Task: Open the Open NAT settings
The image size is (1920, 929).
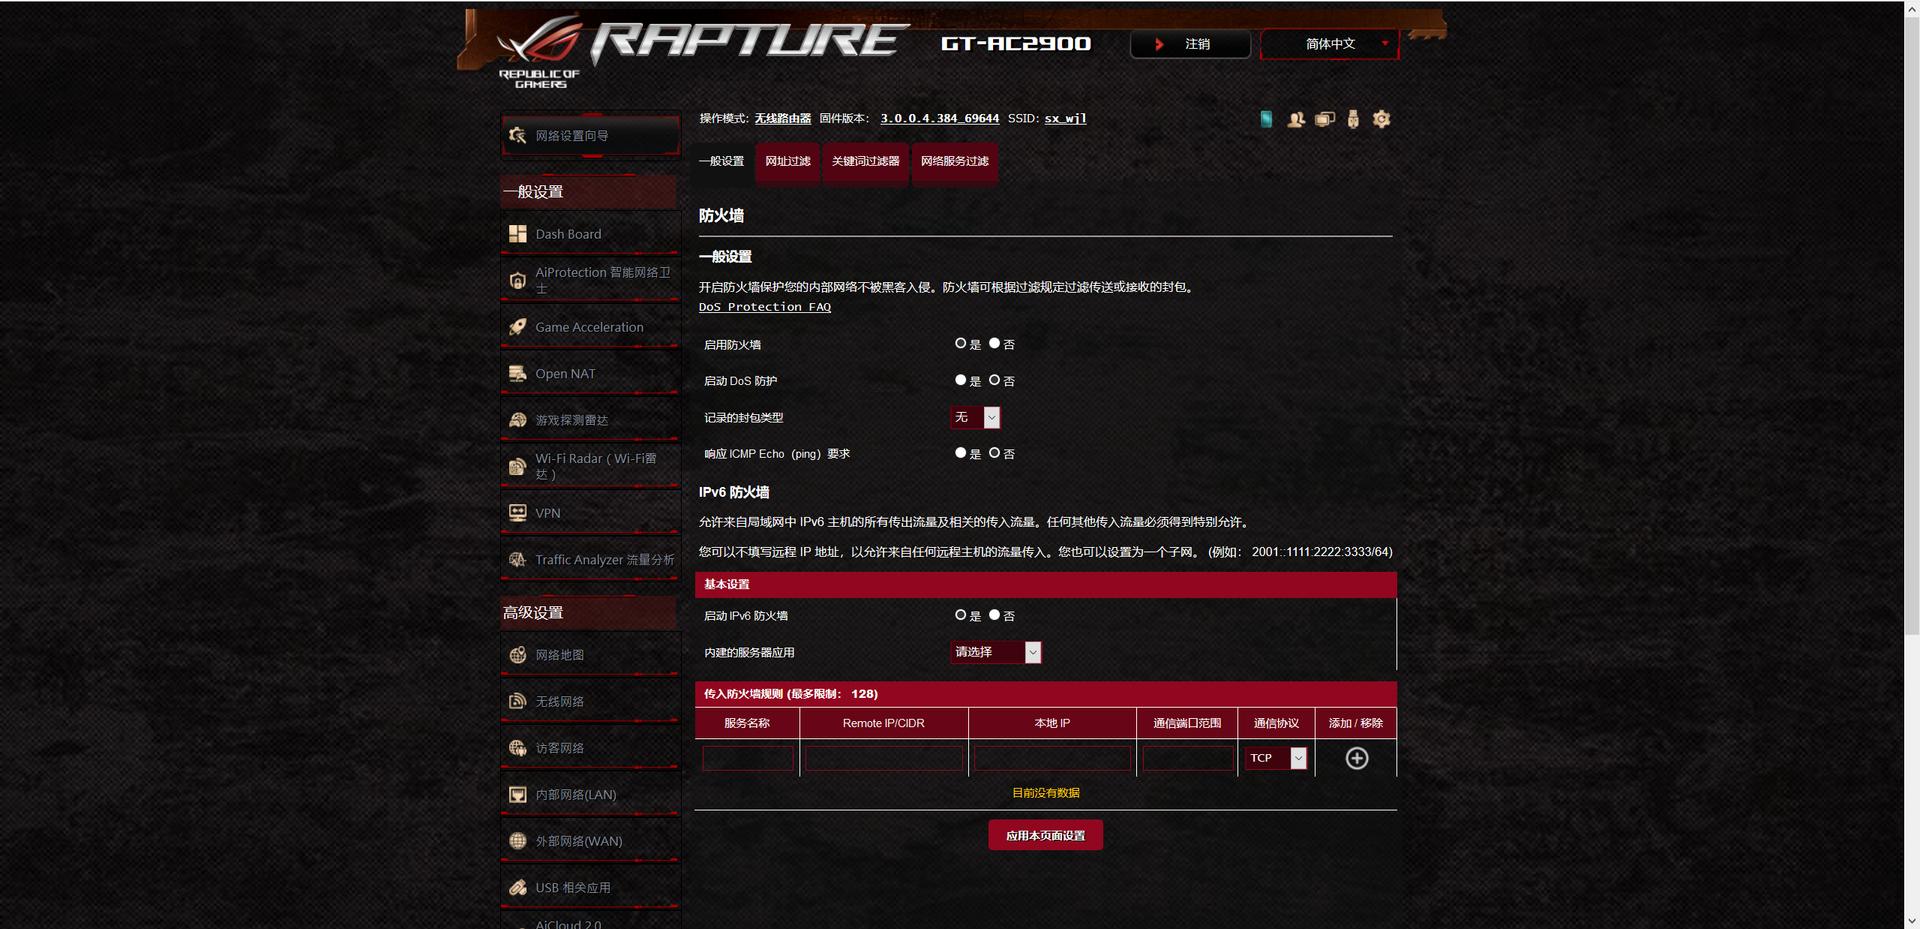Action: 565,373
